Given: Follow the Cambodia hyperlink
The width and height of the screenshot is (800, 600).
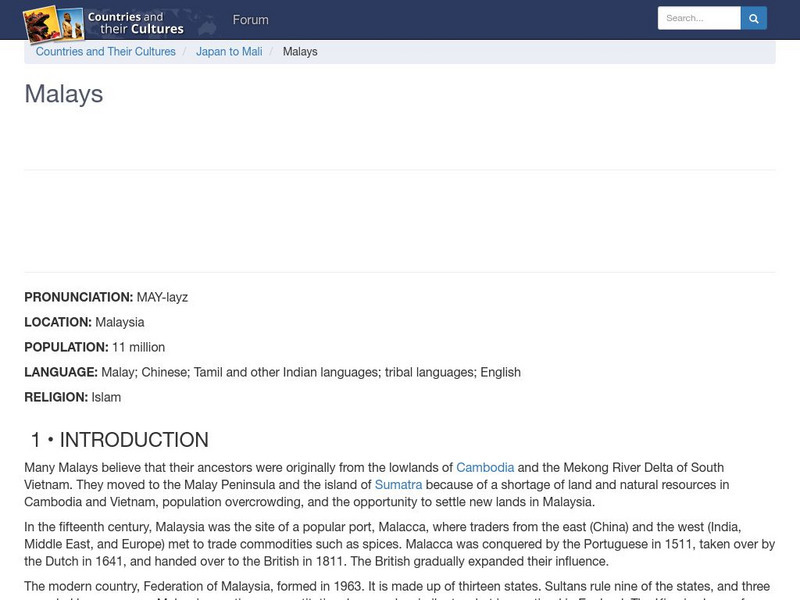Looking at the screenshot, I should point(485,467).
